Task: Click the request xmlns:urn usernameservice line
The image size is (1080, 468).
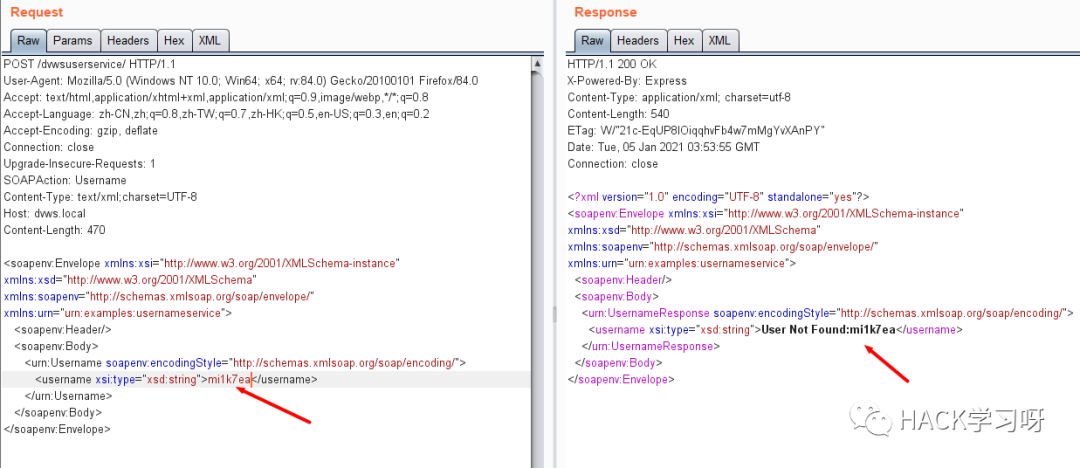Action: [x=118, y=313]
